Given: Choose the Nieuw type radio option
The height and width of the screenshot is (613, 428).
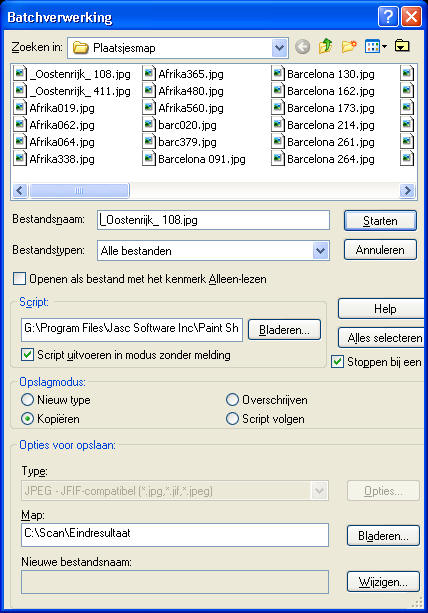Looking at the screenshot, I should pyautogui.click(x=27, y=400).
